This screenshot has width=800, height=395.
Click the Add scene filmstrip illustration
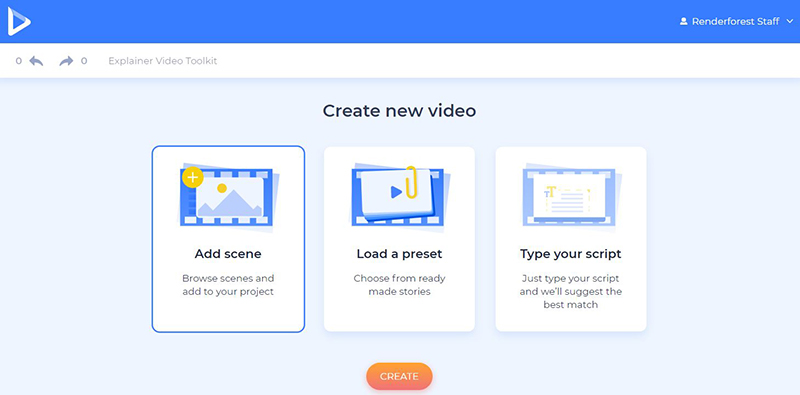point(229,196)
